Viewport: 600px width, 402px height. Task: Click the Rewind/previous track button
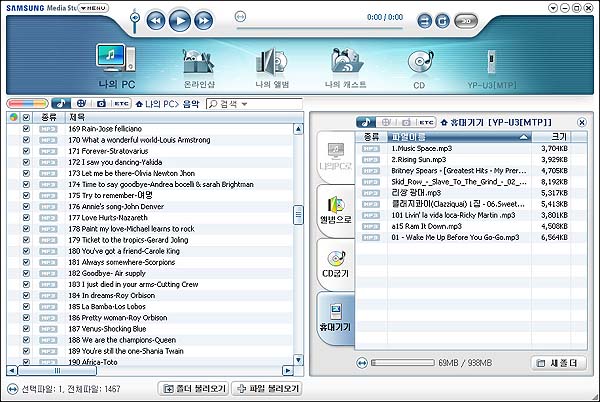[x=156, y=20]
